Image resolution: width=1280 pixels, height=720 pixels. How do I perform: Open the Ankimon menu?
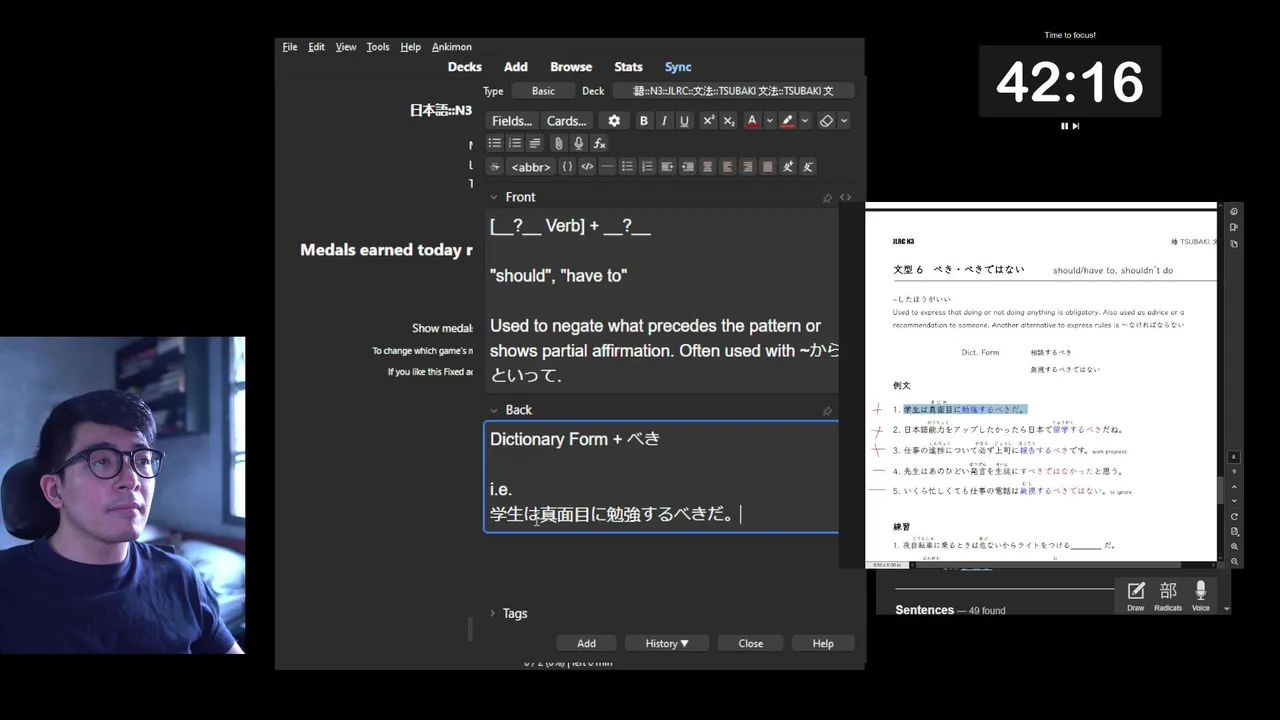point(452,47)
